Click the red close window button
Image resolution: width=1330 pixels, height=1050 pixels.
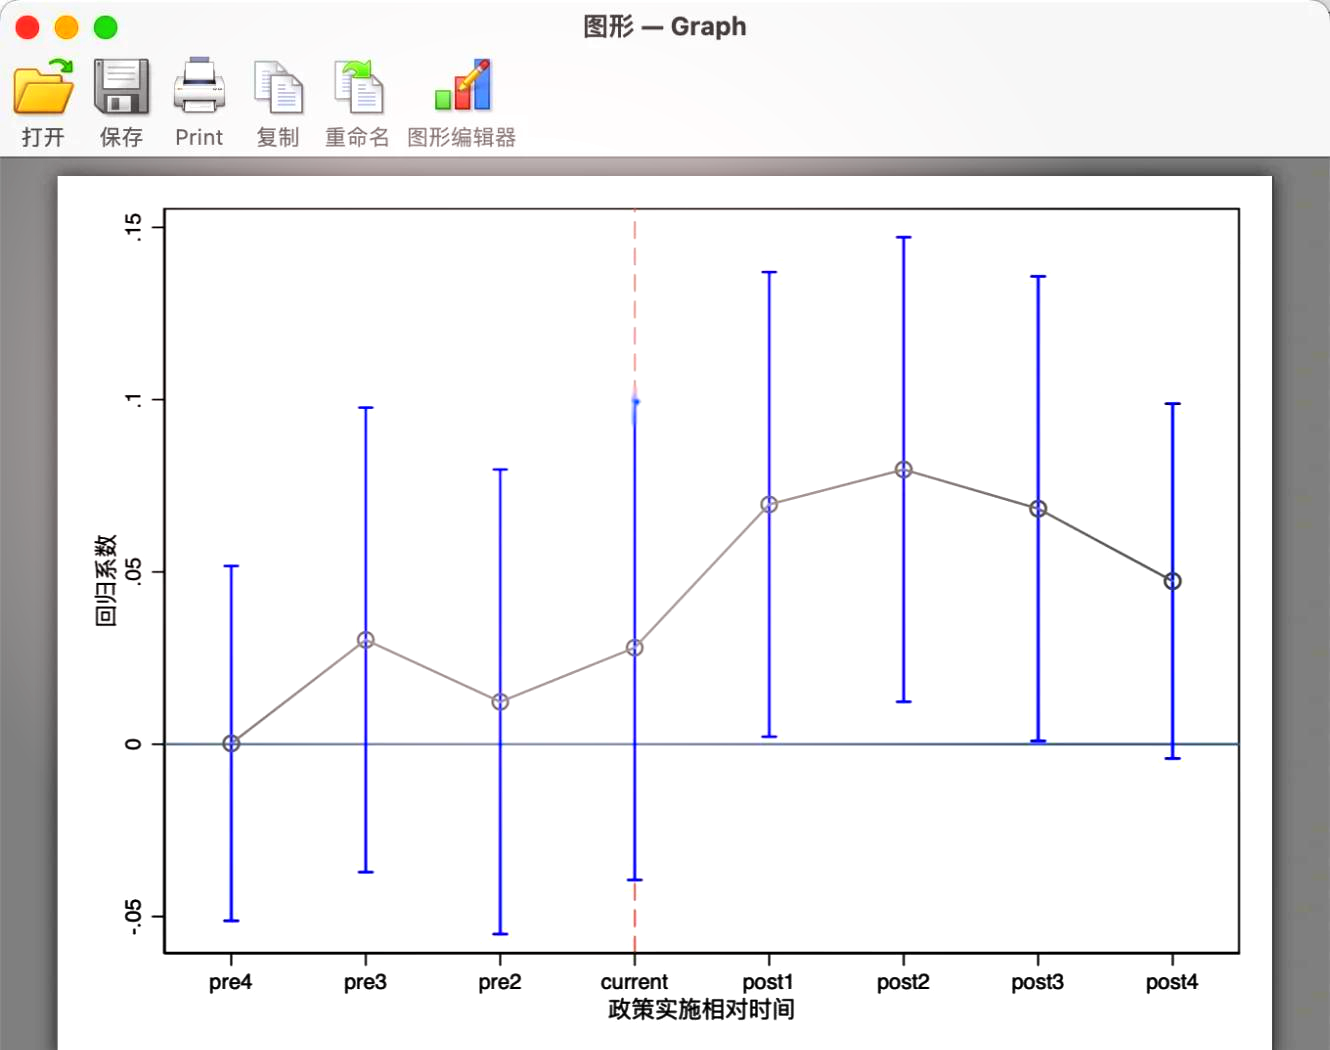(28, 27)
